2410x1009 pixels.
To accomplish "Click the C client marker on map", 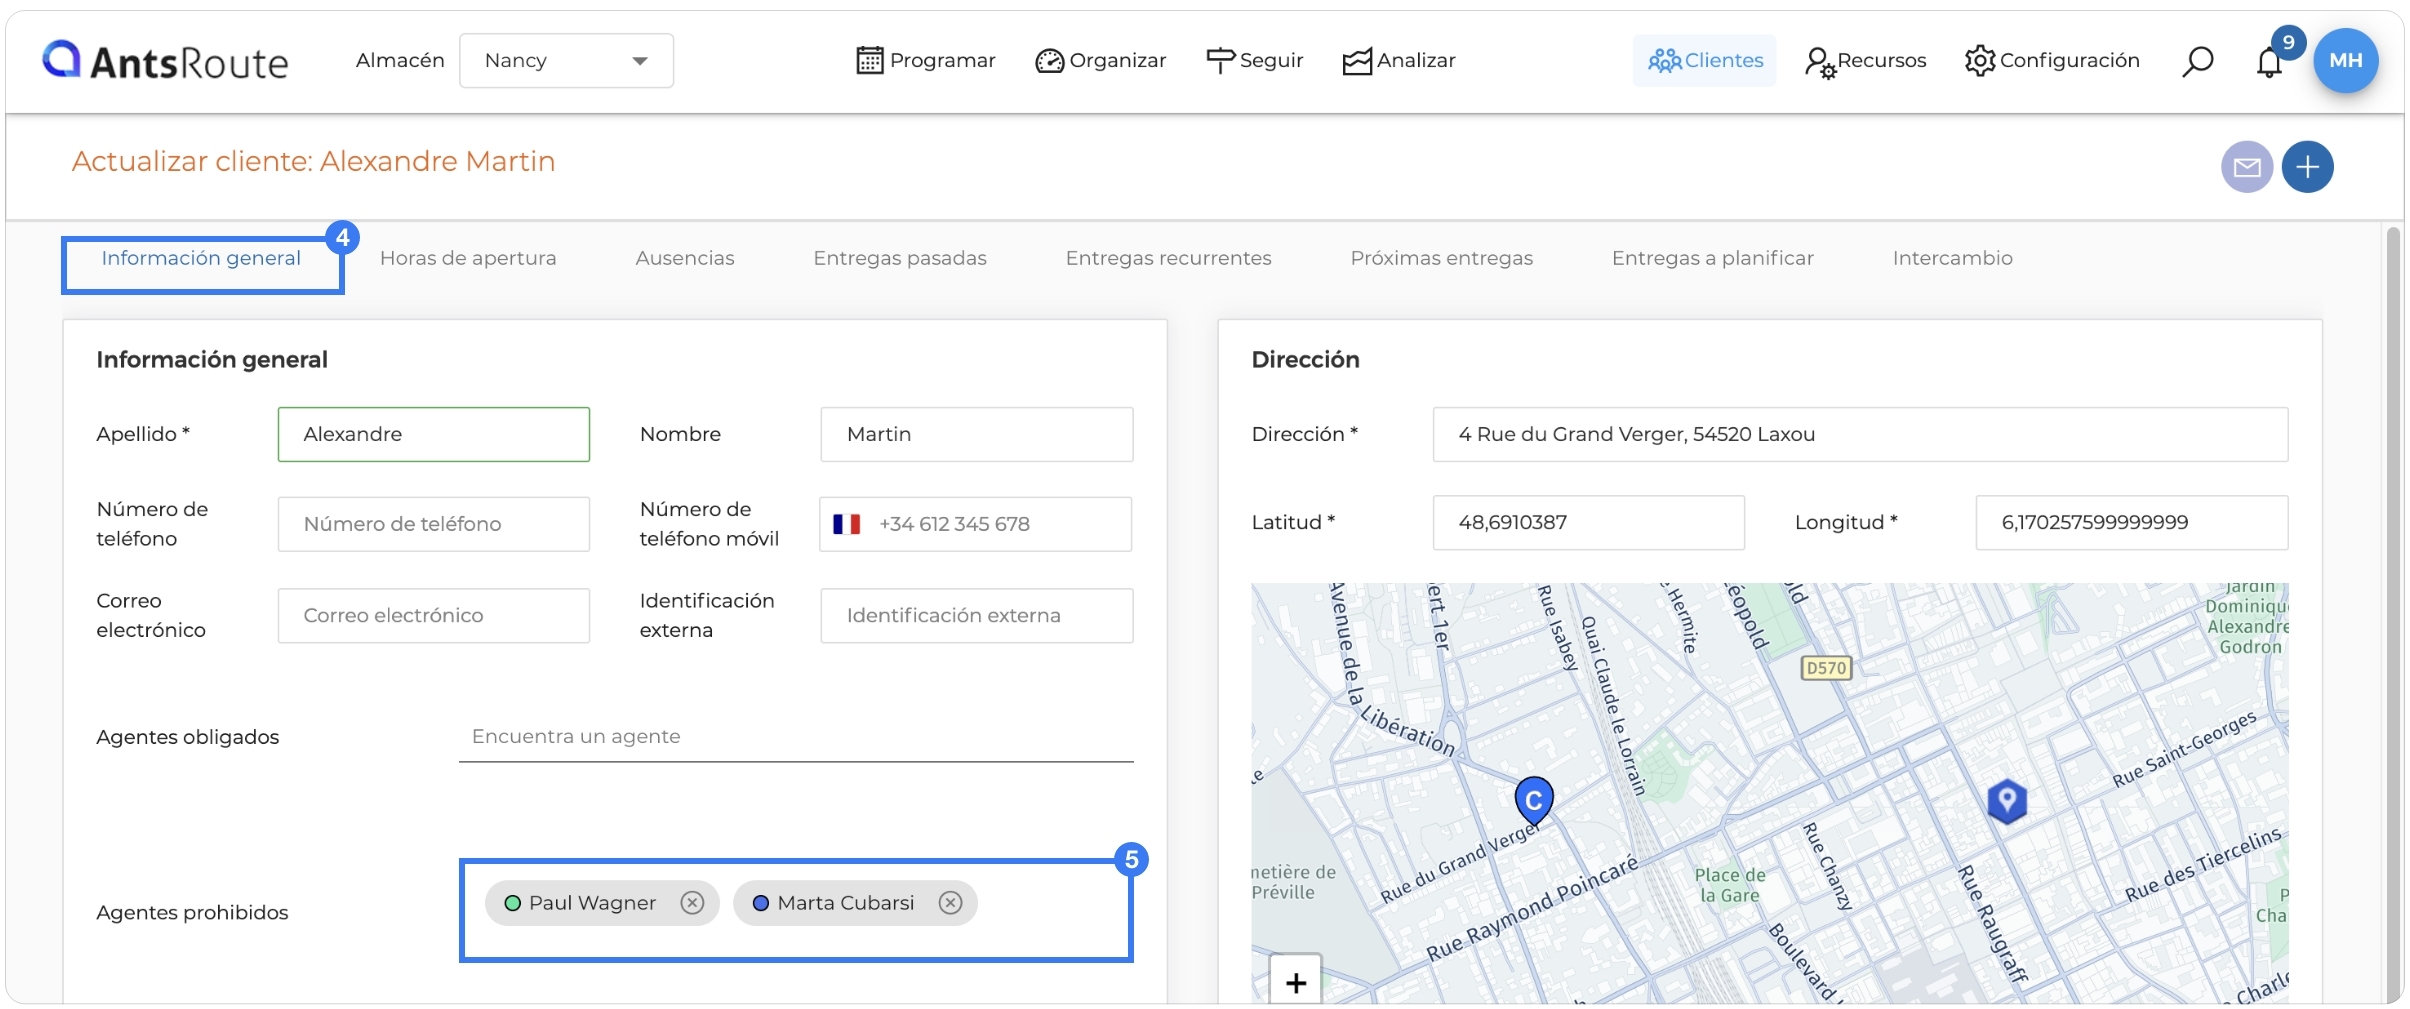I will (1533, 800).
